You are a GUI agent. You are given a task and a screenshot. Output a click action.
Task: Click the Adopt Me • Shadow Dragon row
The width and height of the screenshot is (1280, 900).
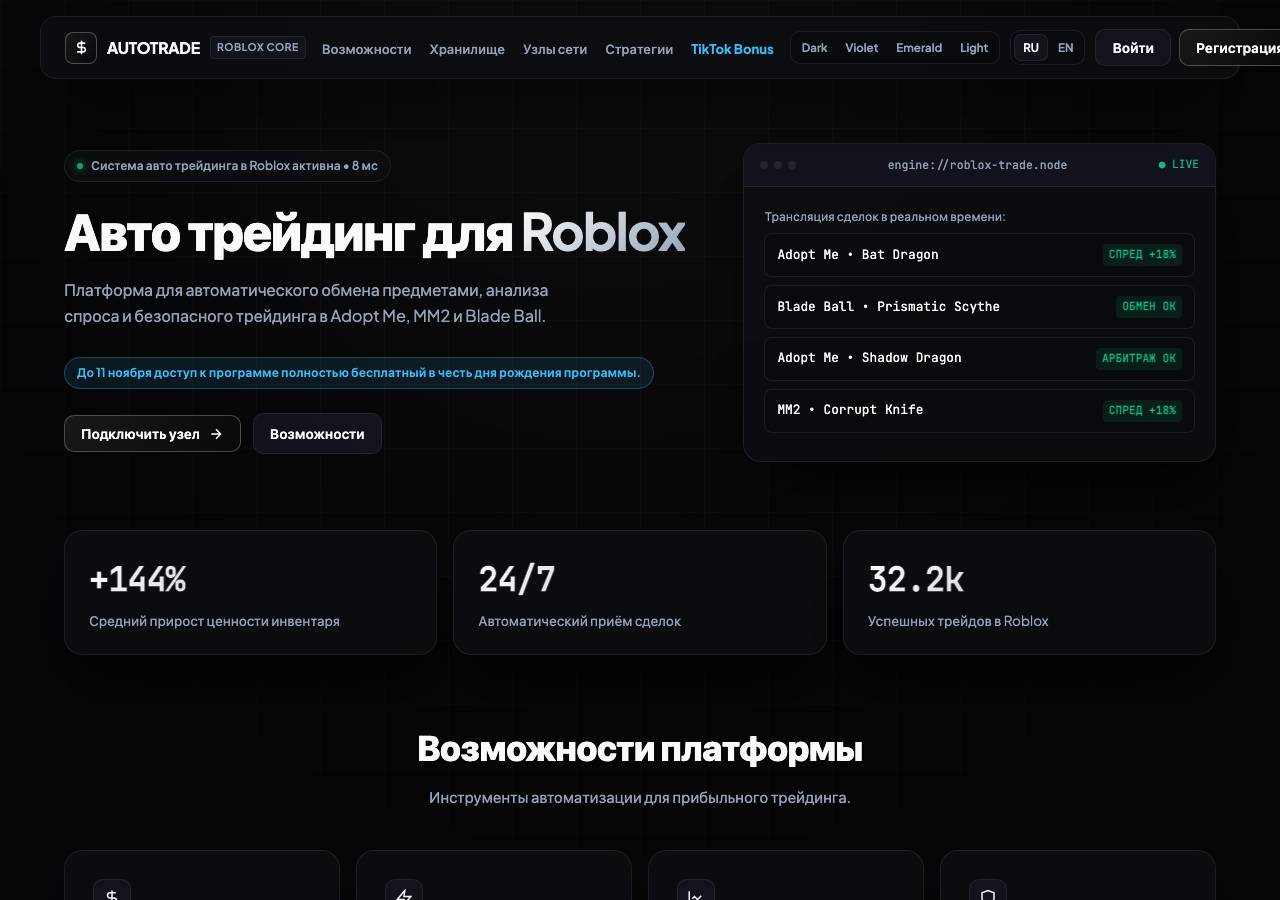coord(979,358)
